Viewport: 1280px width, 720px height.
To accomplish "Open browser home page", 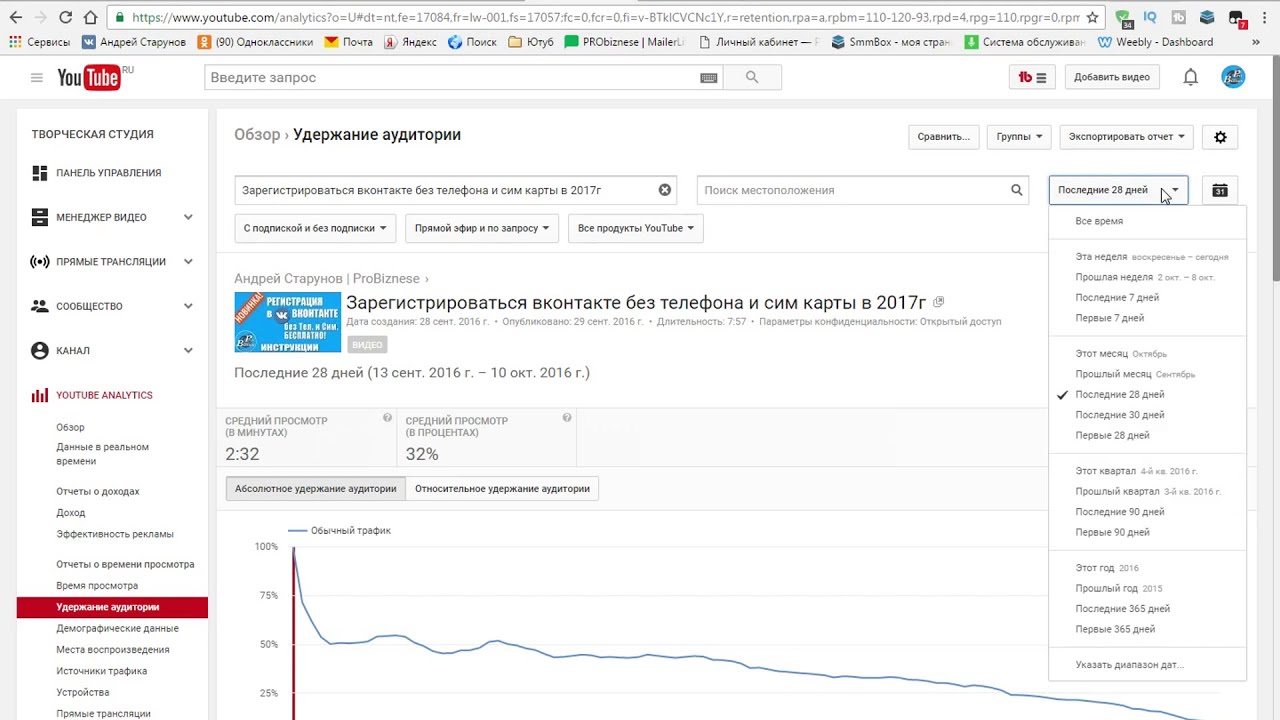I will 90,17.
